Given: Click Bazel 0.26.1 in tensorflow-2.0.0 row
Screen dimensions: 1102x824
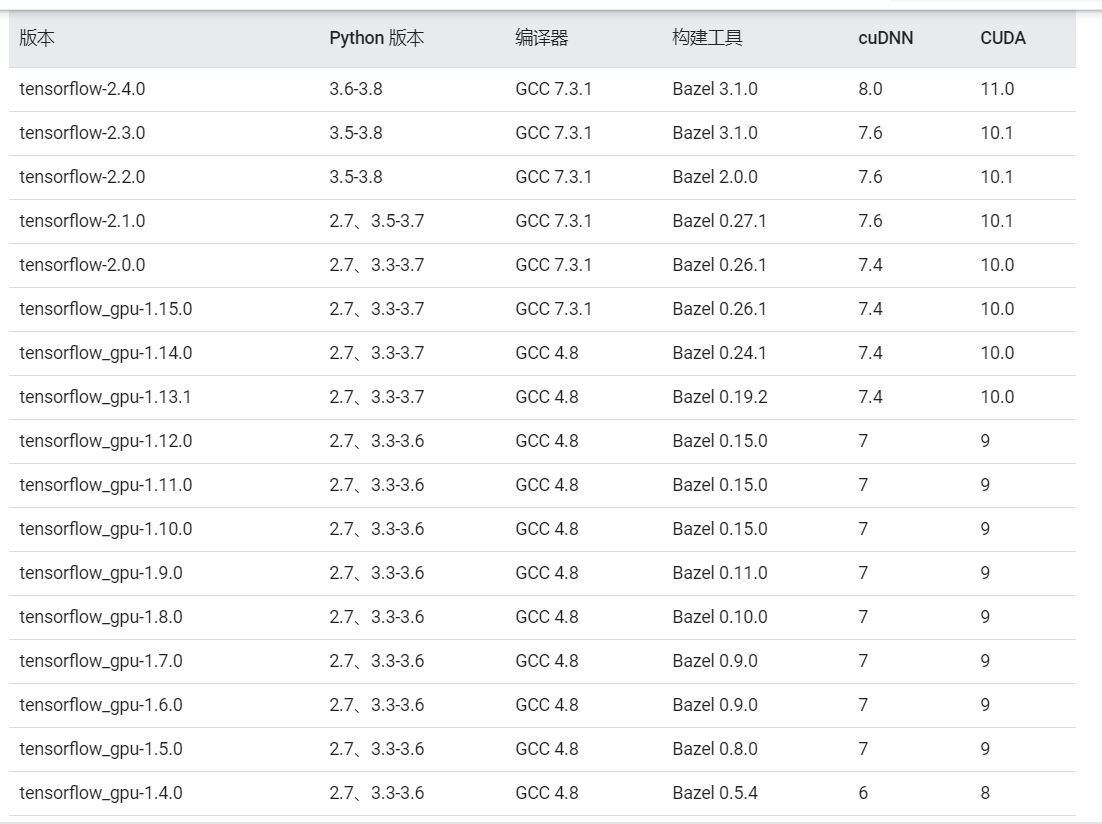Looking at the screenshot, I should tap(719, 265).
